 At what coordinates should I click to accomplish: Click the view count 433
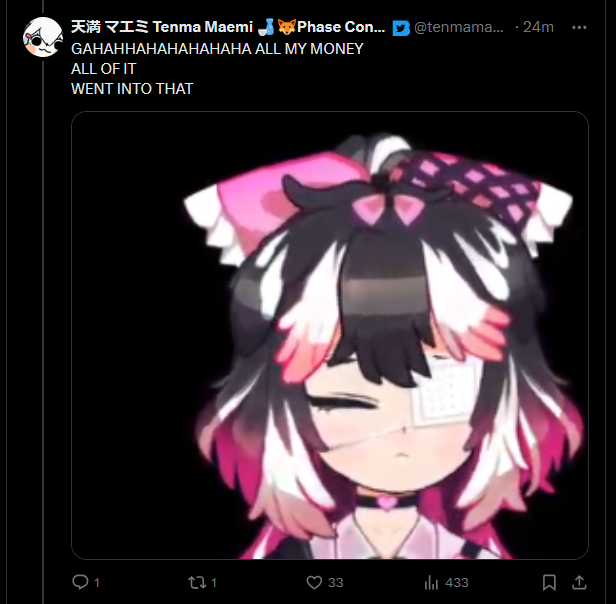[x=456, y=582]
